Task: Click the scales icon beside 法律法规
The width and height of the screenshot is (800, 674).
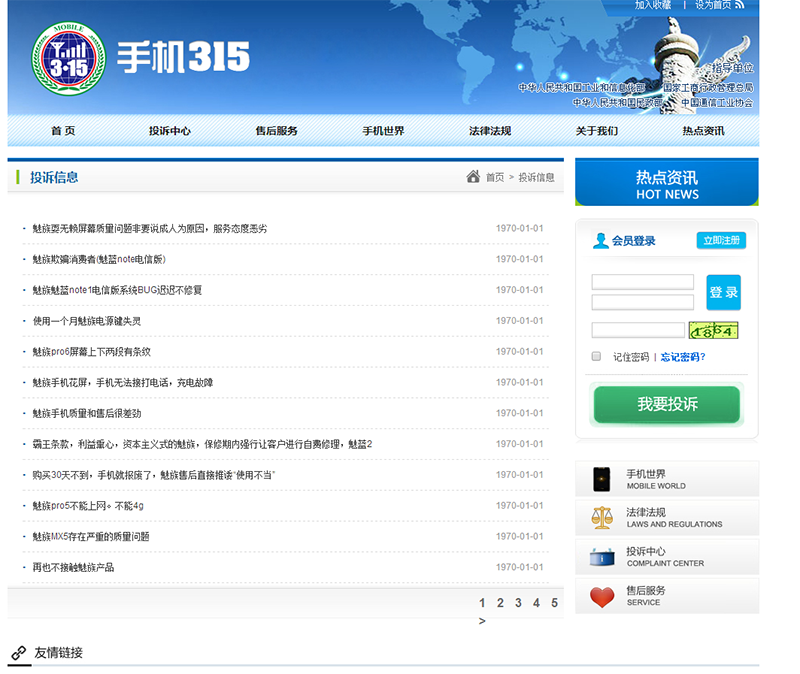Action: [602, 518]
